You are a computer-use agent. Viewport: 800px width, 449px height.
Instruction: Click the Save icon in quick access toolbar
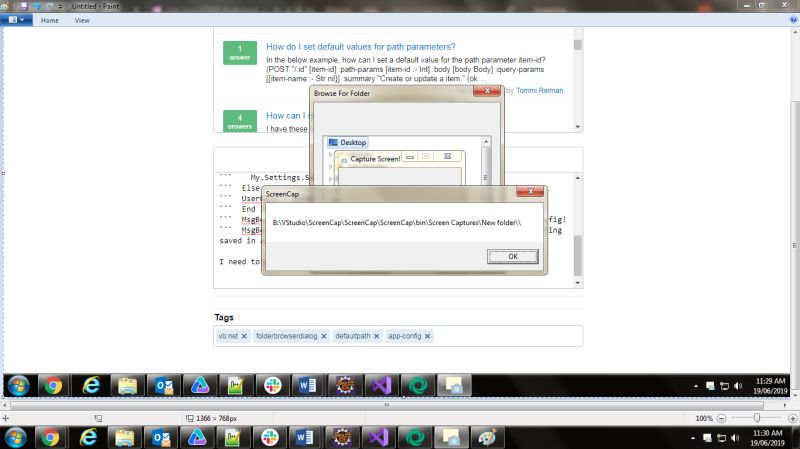[x=23, y=6]
